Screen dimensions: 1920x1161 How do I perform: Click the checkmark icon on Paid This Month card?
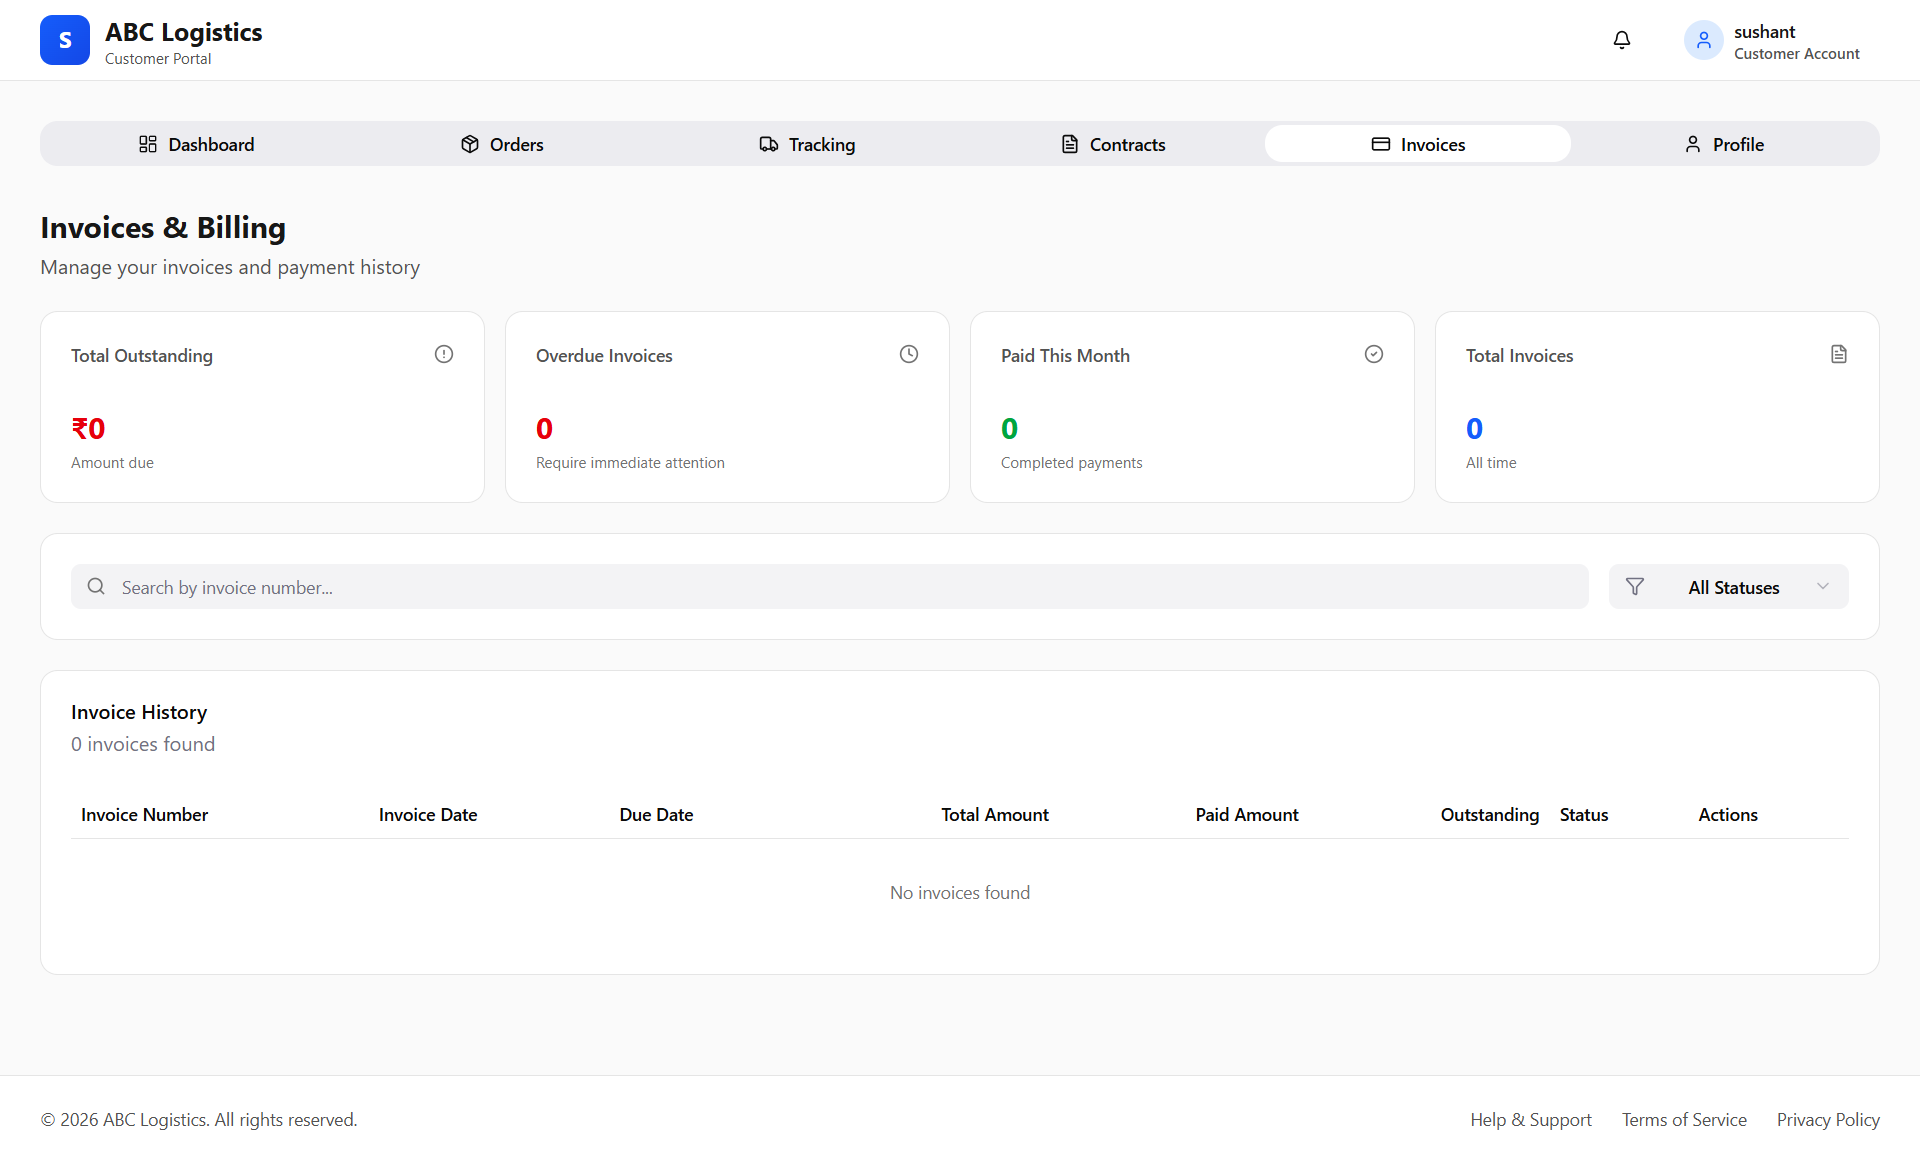click(x=1373, y=354)
